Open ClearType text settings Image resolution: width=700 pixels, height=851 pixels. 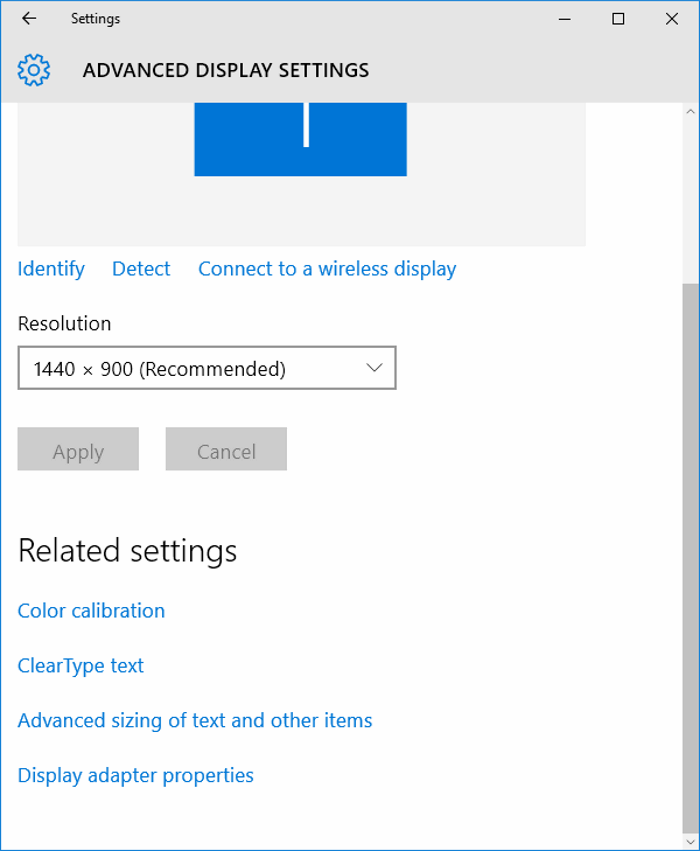[x=81, y=666]
